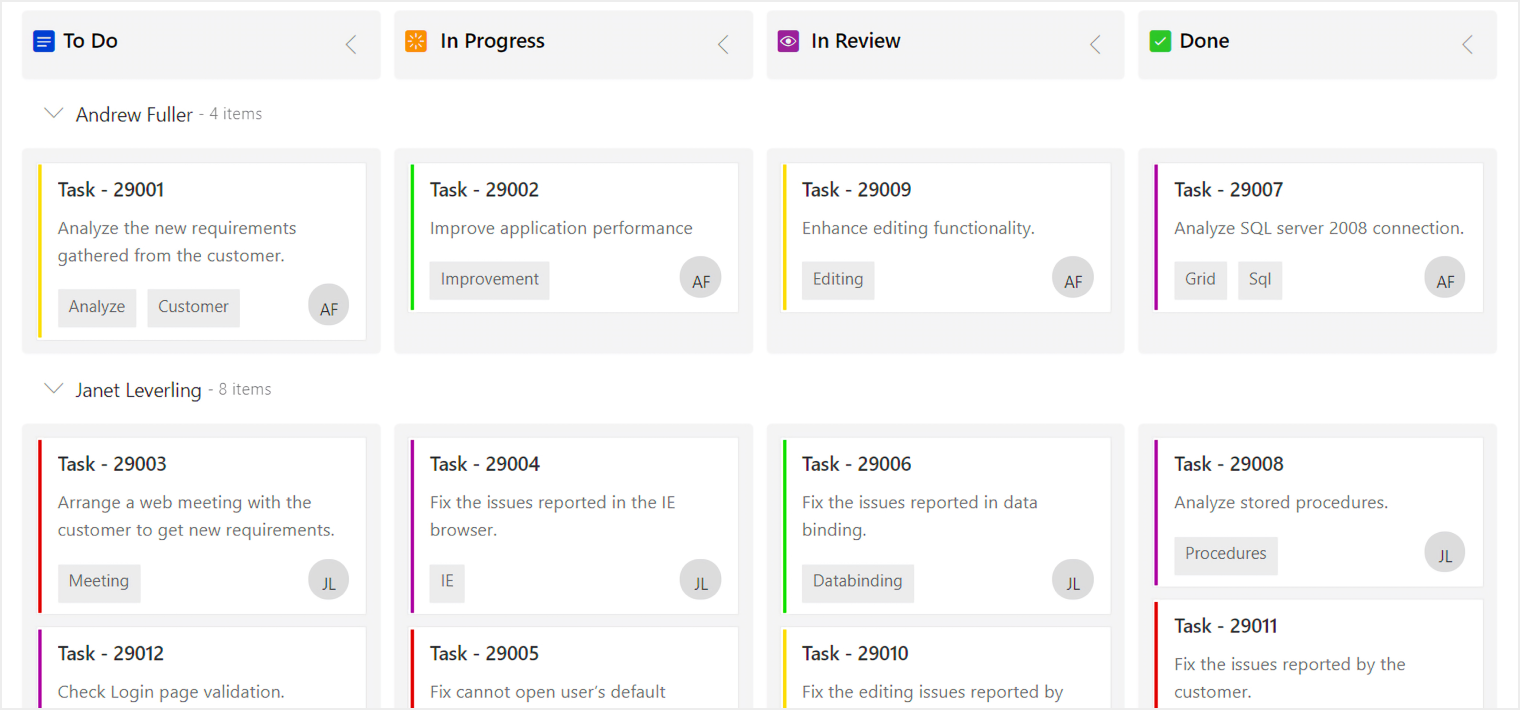Collapse the Andrew Fuller swimlane

(54, 114)
